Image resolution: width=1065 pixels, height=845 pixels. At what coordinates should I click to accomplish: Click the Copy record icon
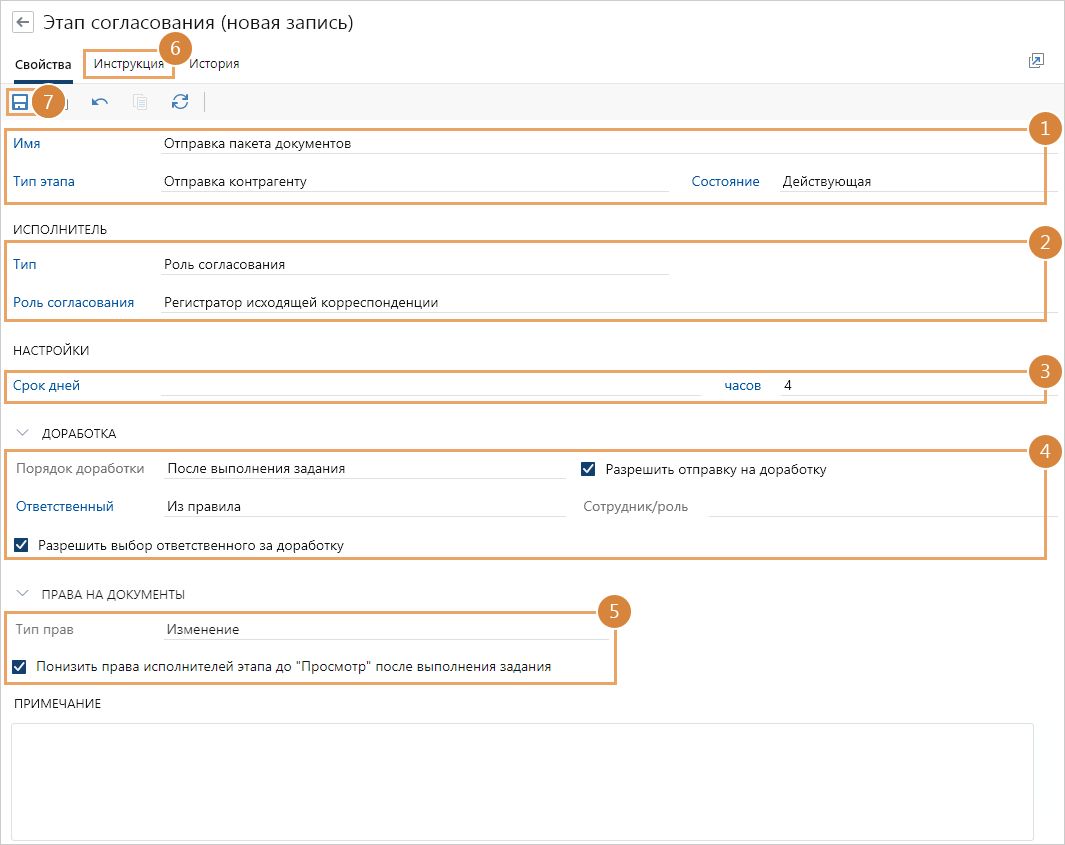(140, 101)
